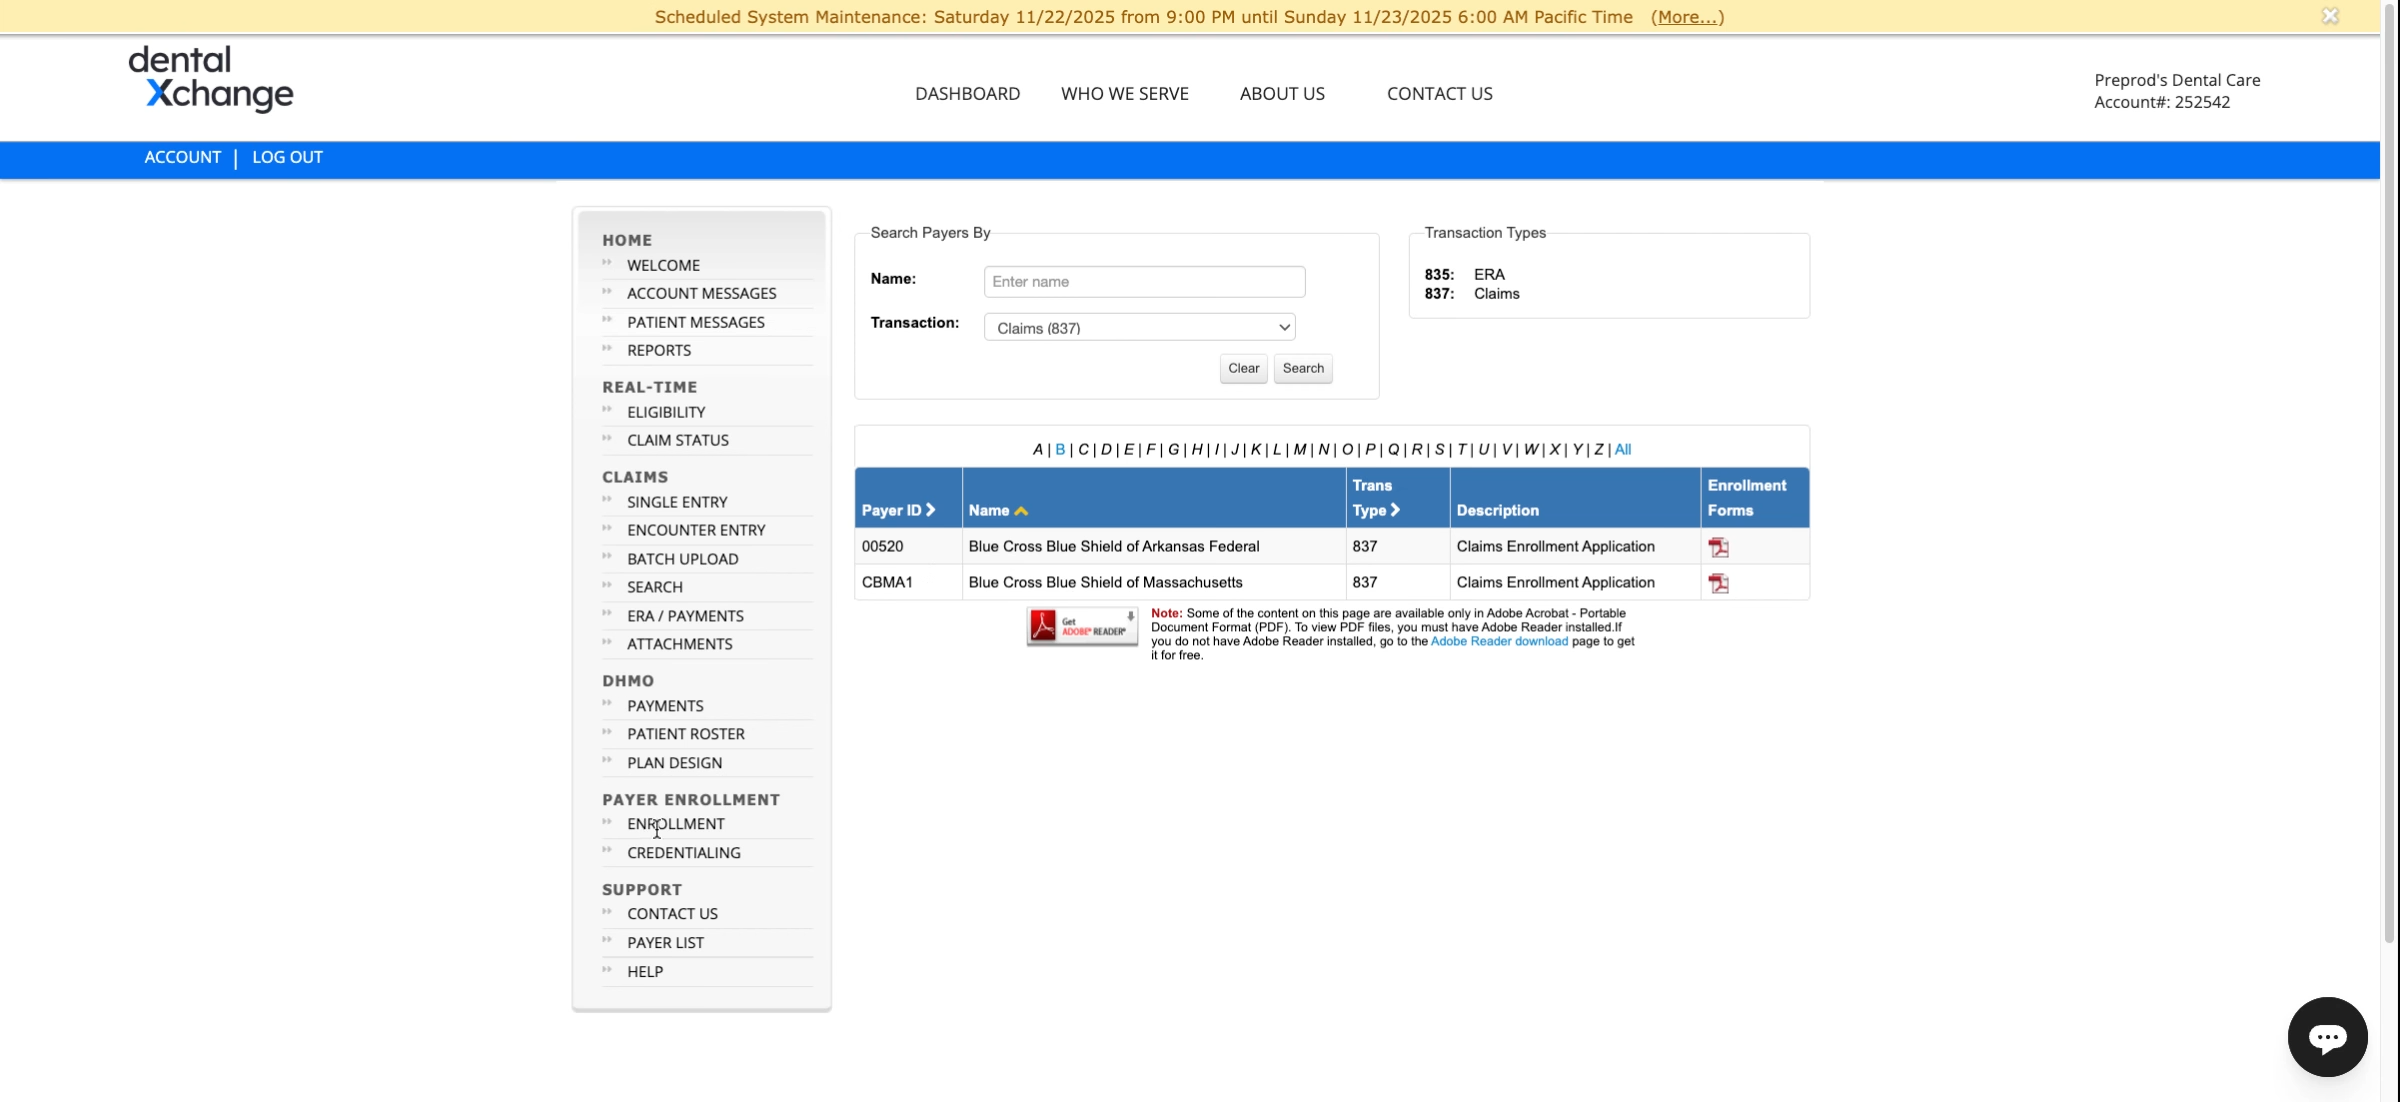Filter payers by letter M
The image size is (2400, 1102).
click(1299, 450)
